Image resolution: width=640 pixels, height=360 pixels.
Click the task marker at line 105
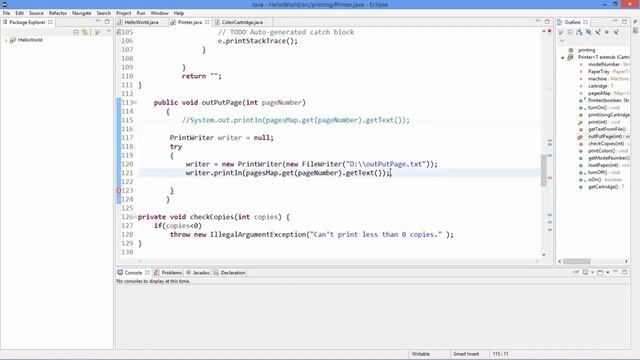(x=119, y=32)
